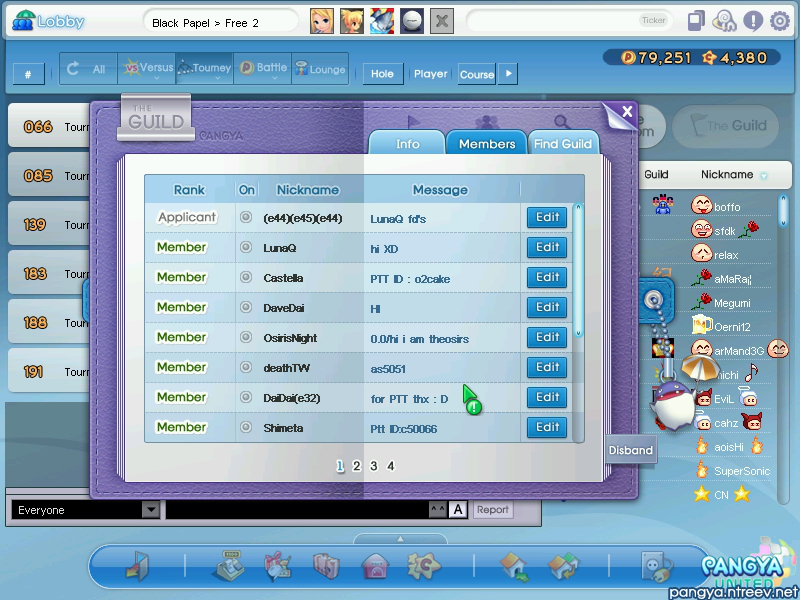Go to members page 3
The width and height of the screenshot is (800, 600).
(373, 466)
